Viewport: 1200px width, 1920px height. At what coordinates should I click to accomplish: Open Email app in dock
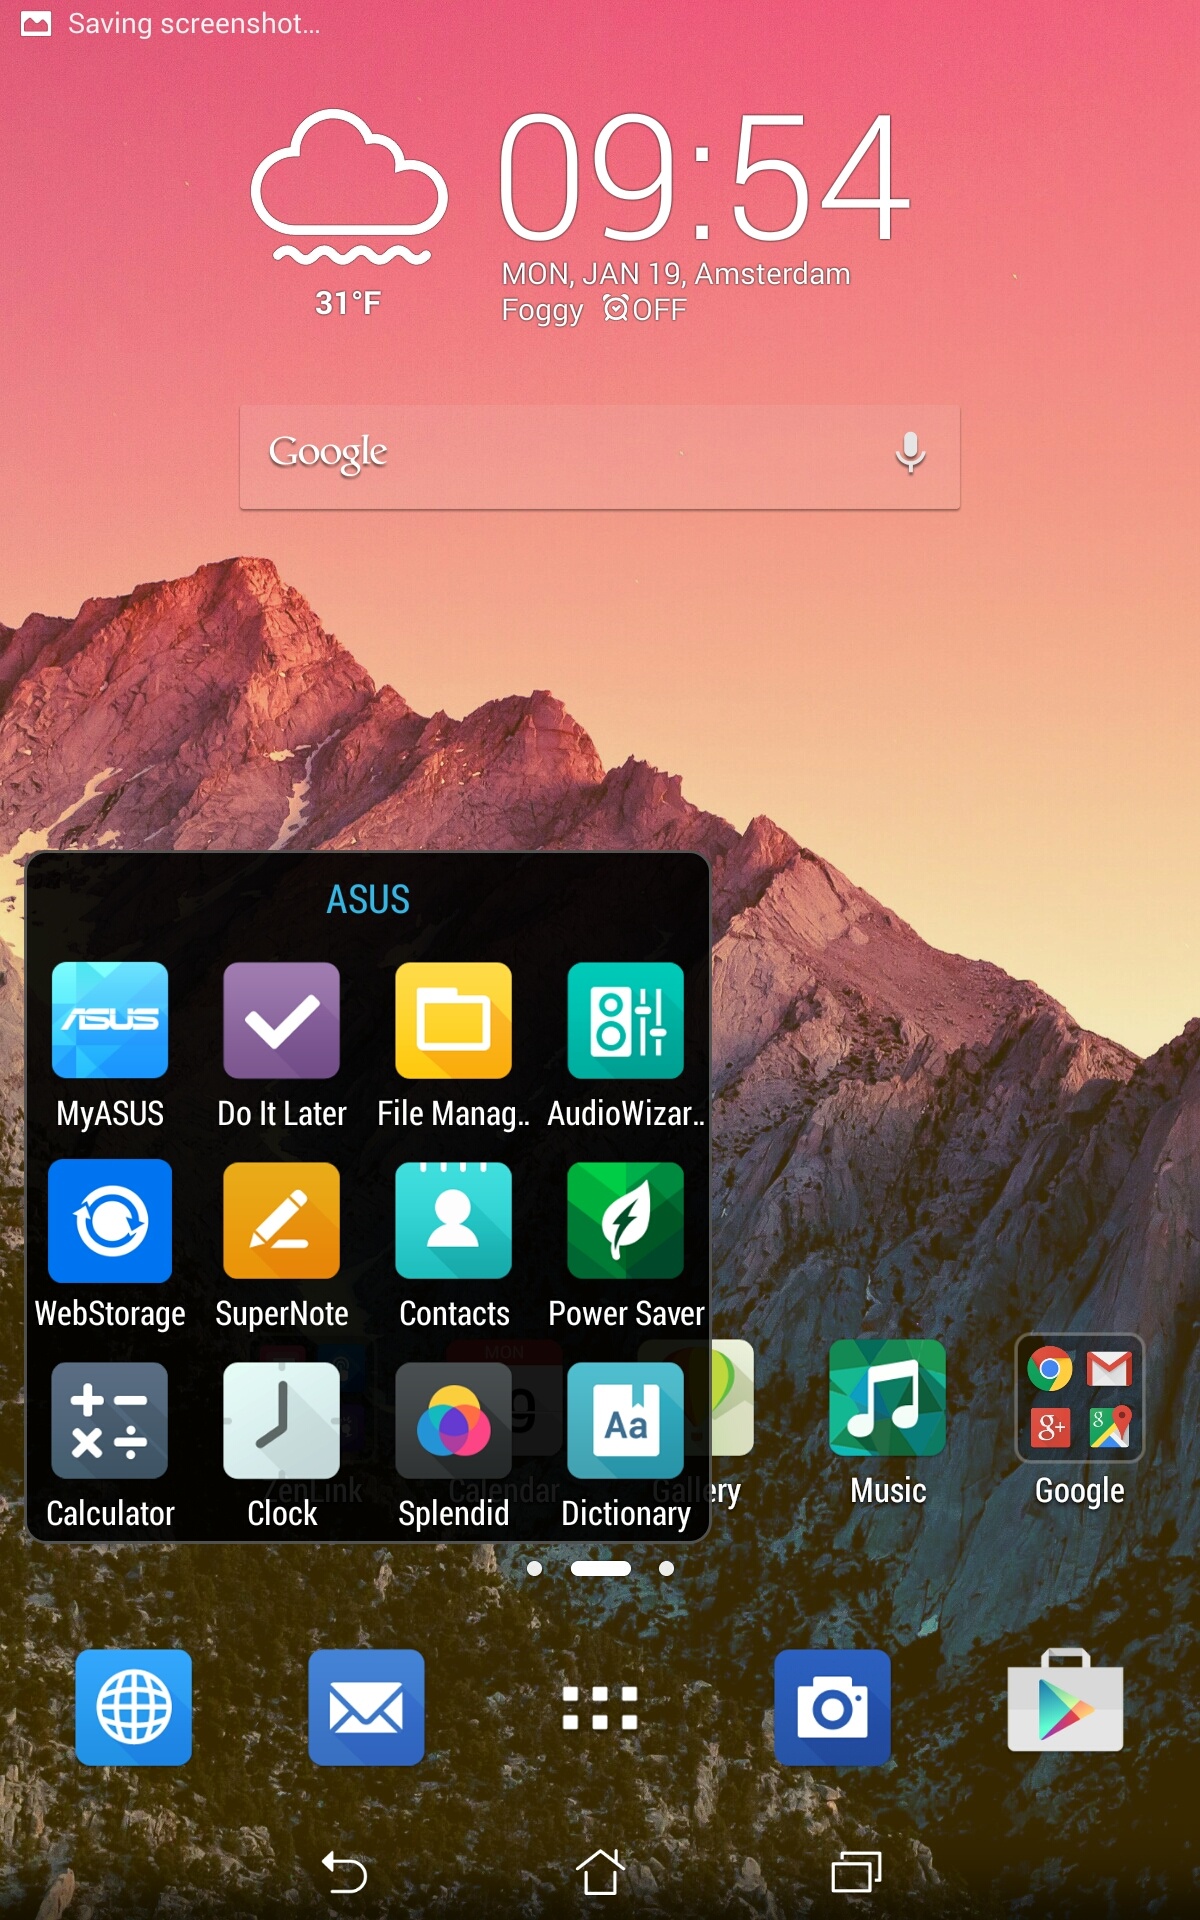coord(366,1707)
